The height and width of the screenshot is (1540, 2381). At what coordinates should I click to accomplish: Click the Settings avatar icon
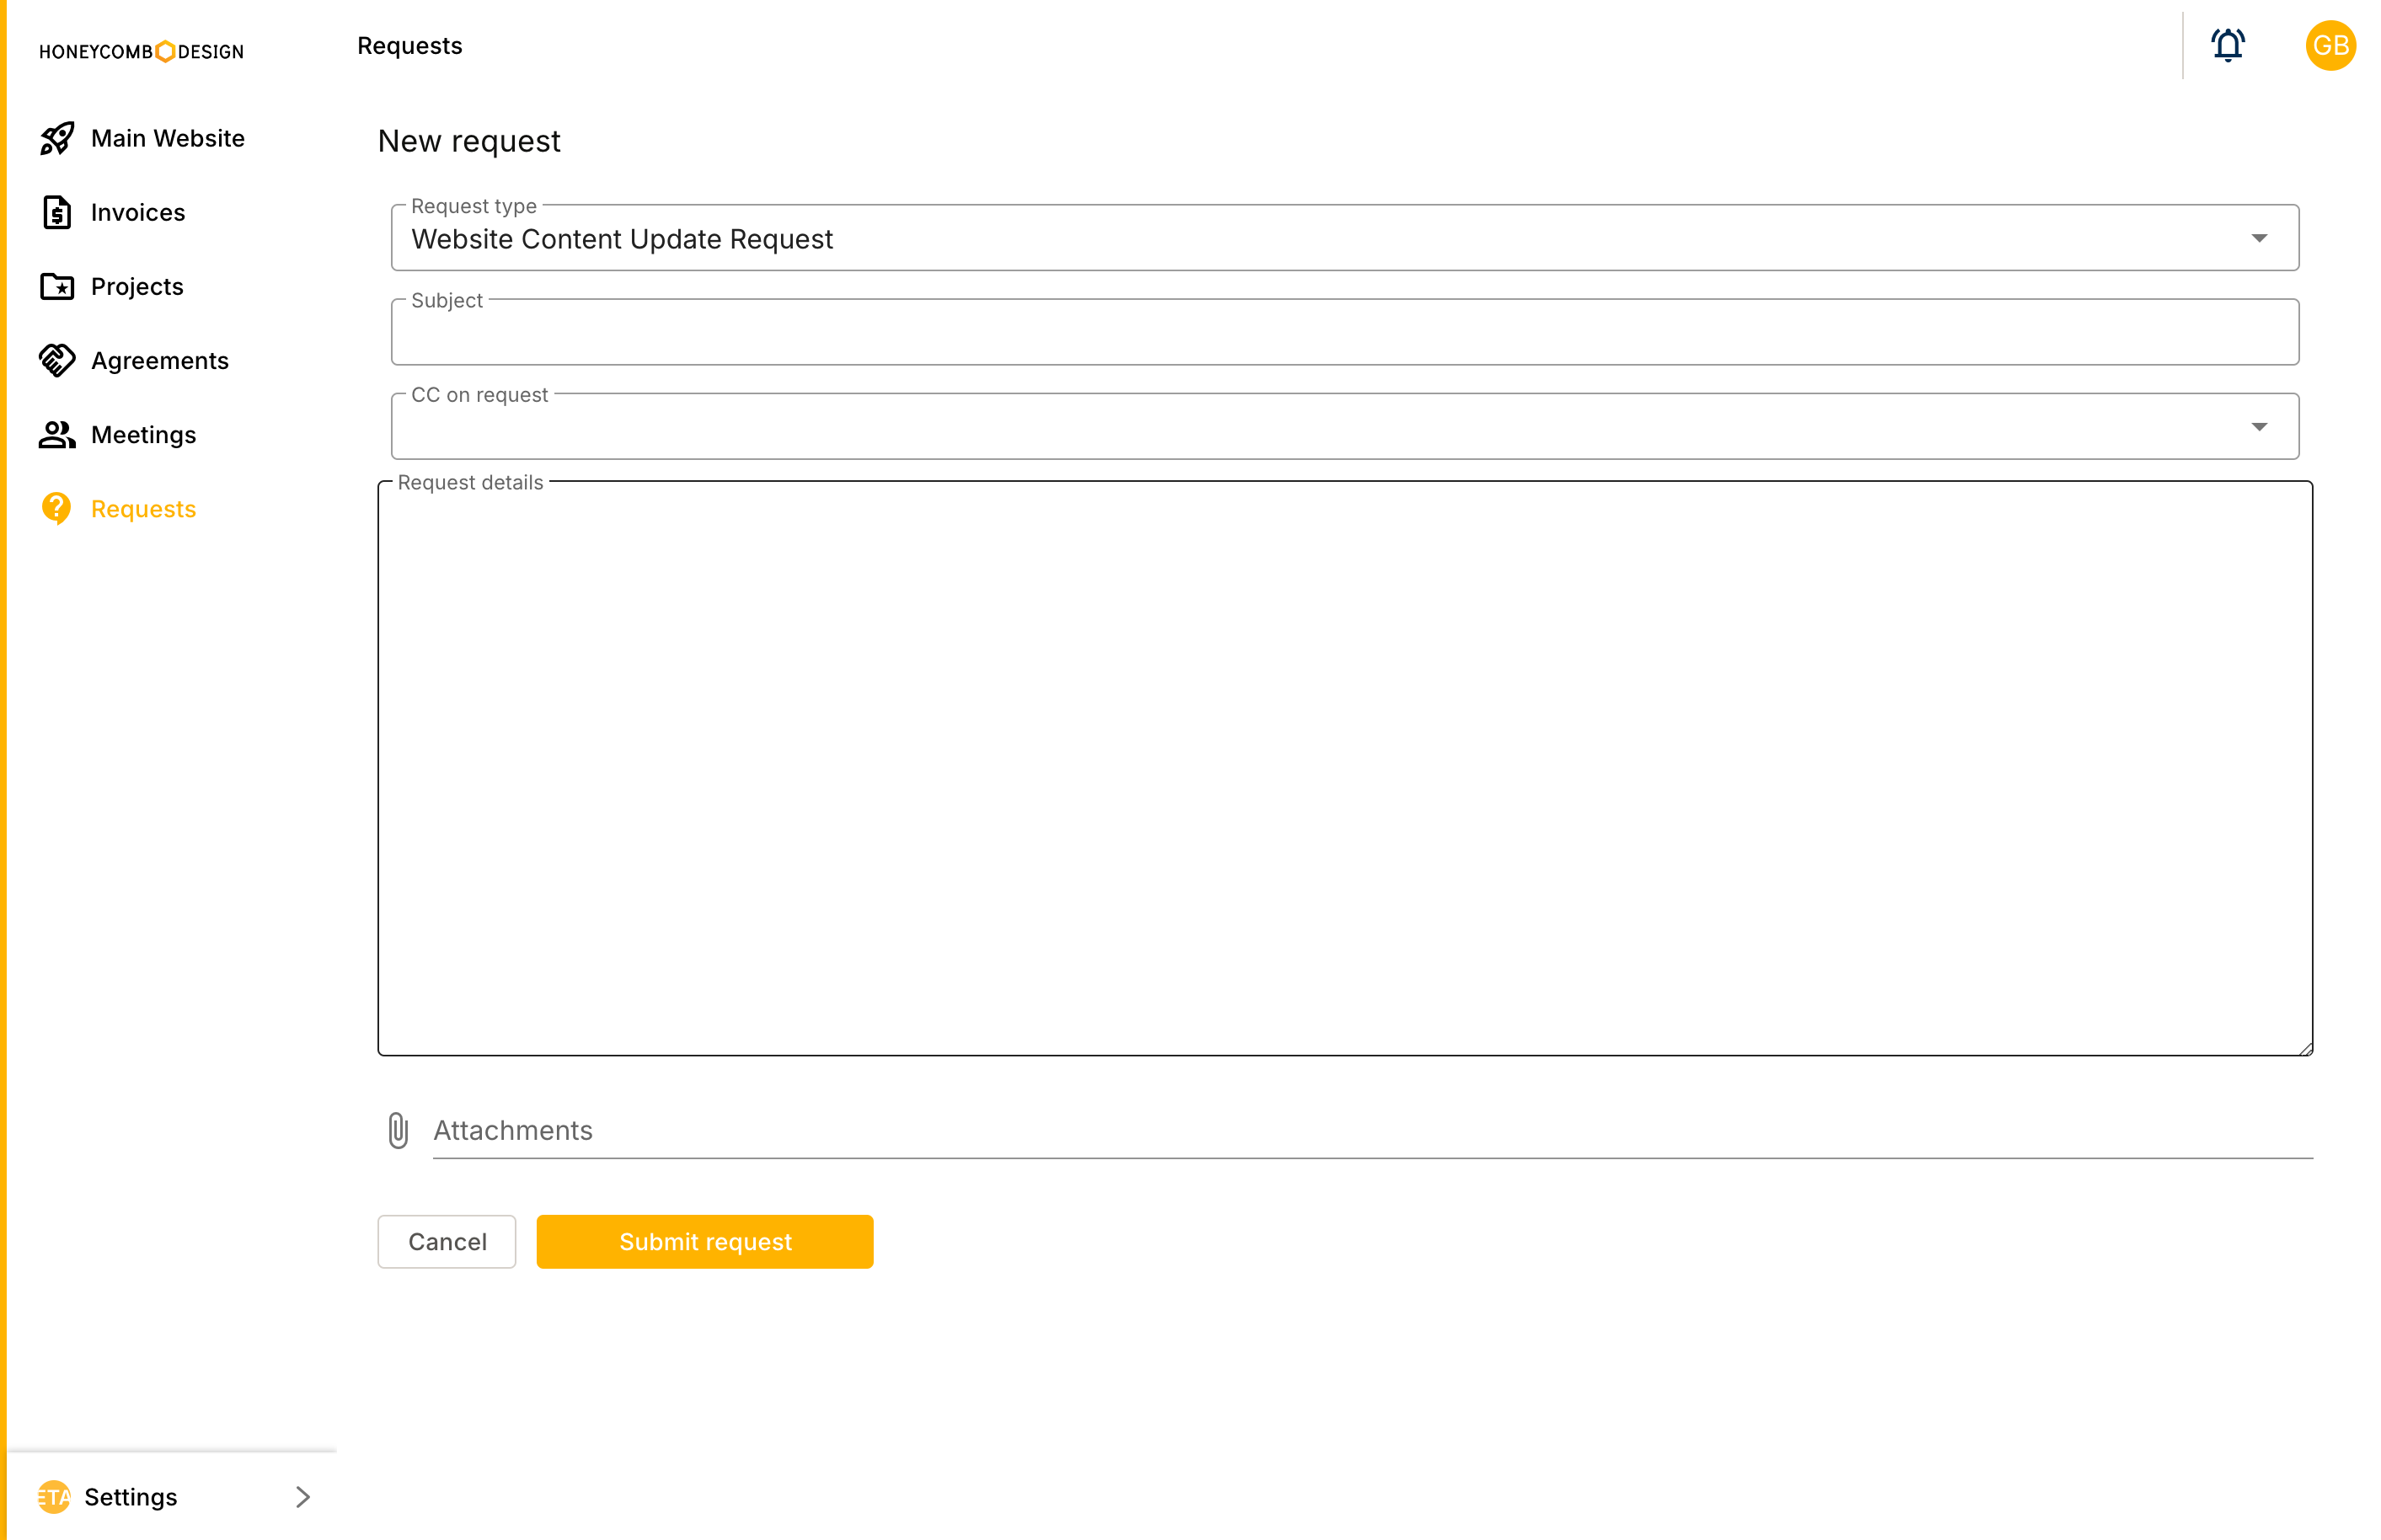pyautogui.click(x=54, y=1496)
